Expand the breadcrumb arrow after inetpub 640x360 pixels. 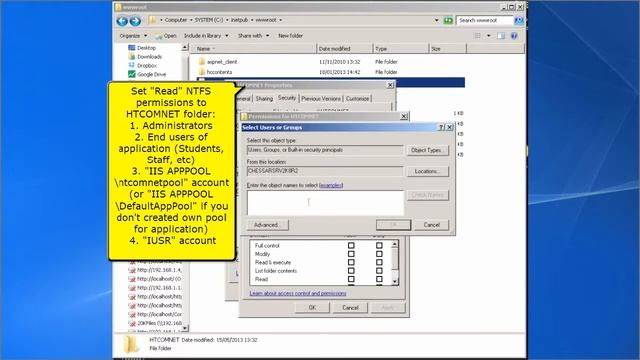[252, 20]
